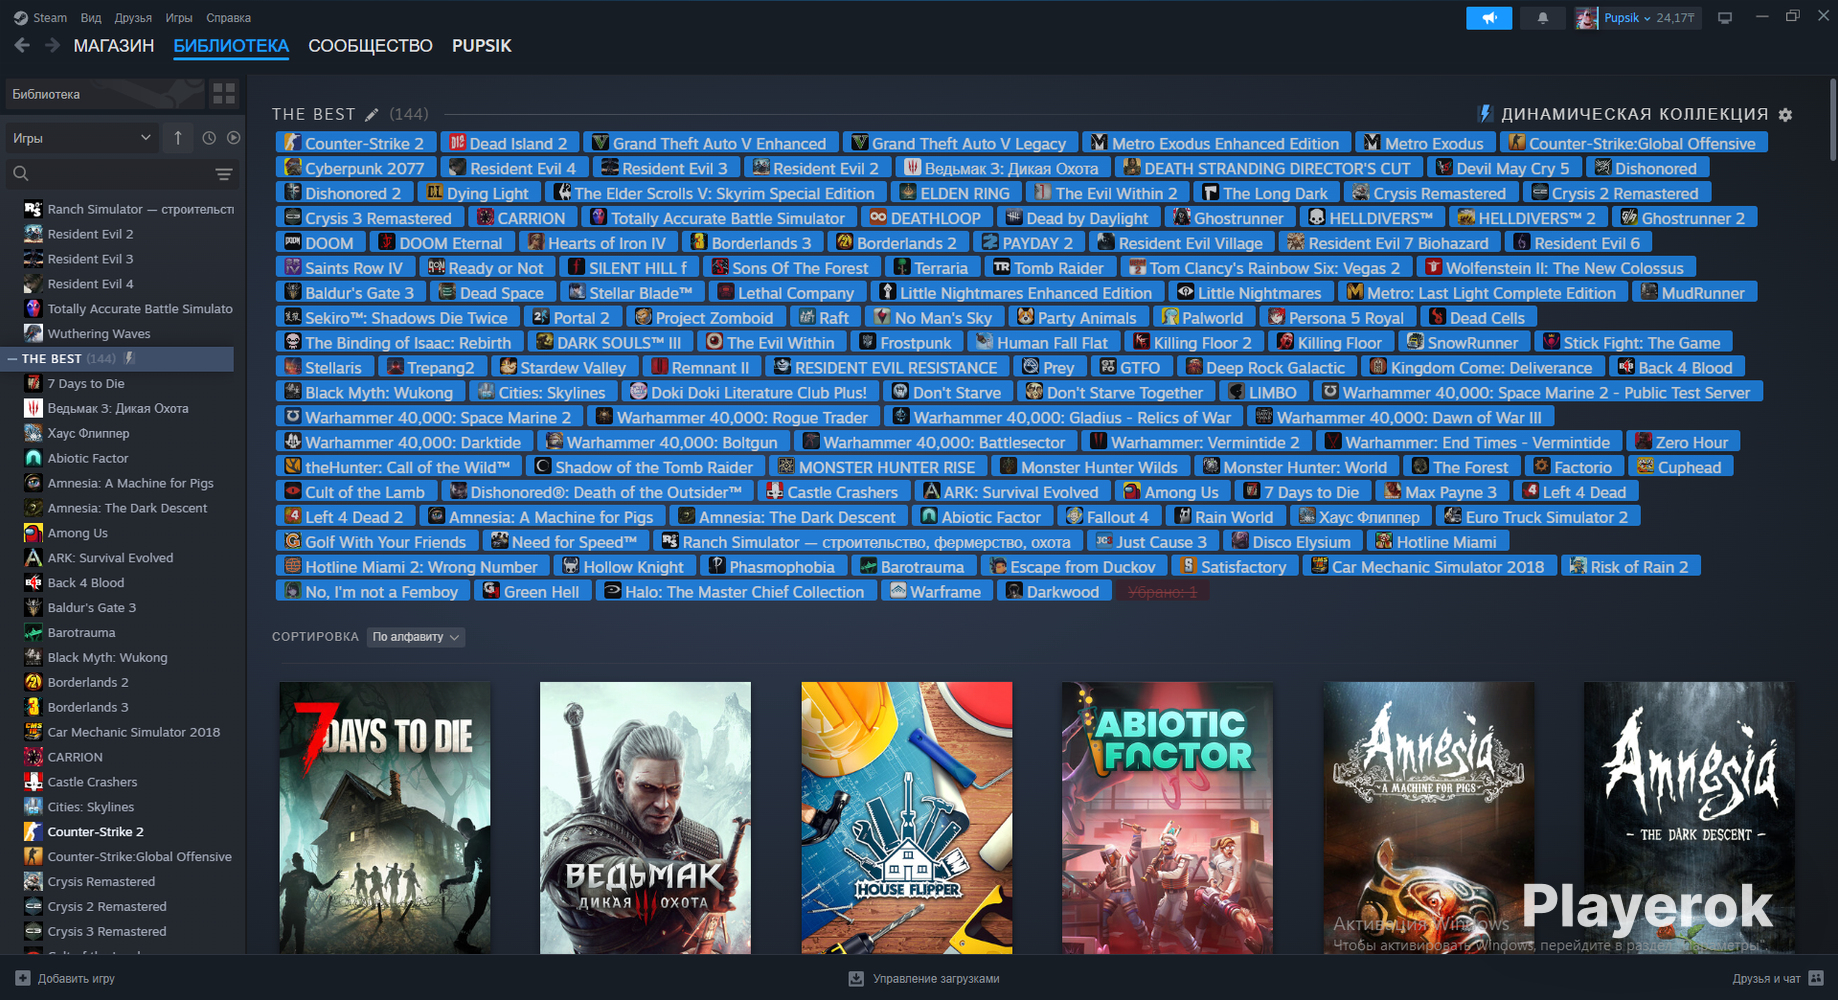Toggle sort by recent activity clock icon
Screen dimensions: 1838x1000
[209, 138]
